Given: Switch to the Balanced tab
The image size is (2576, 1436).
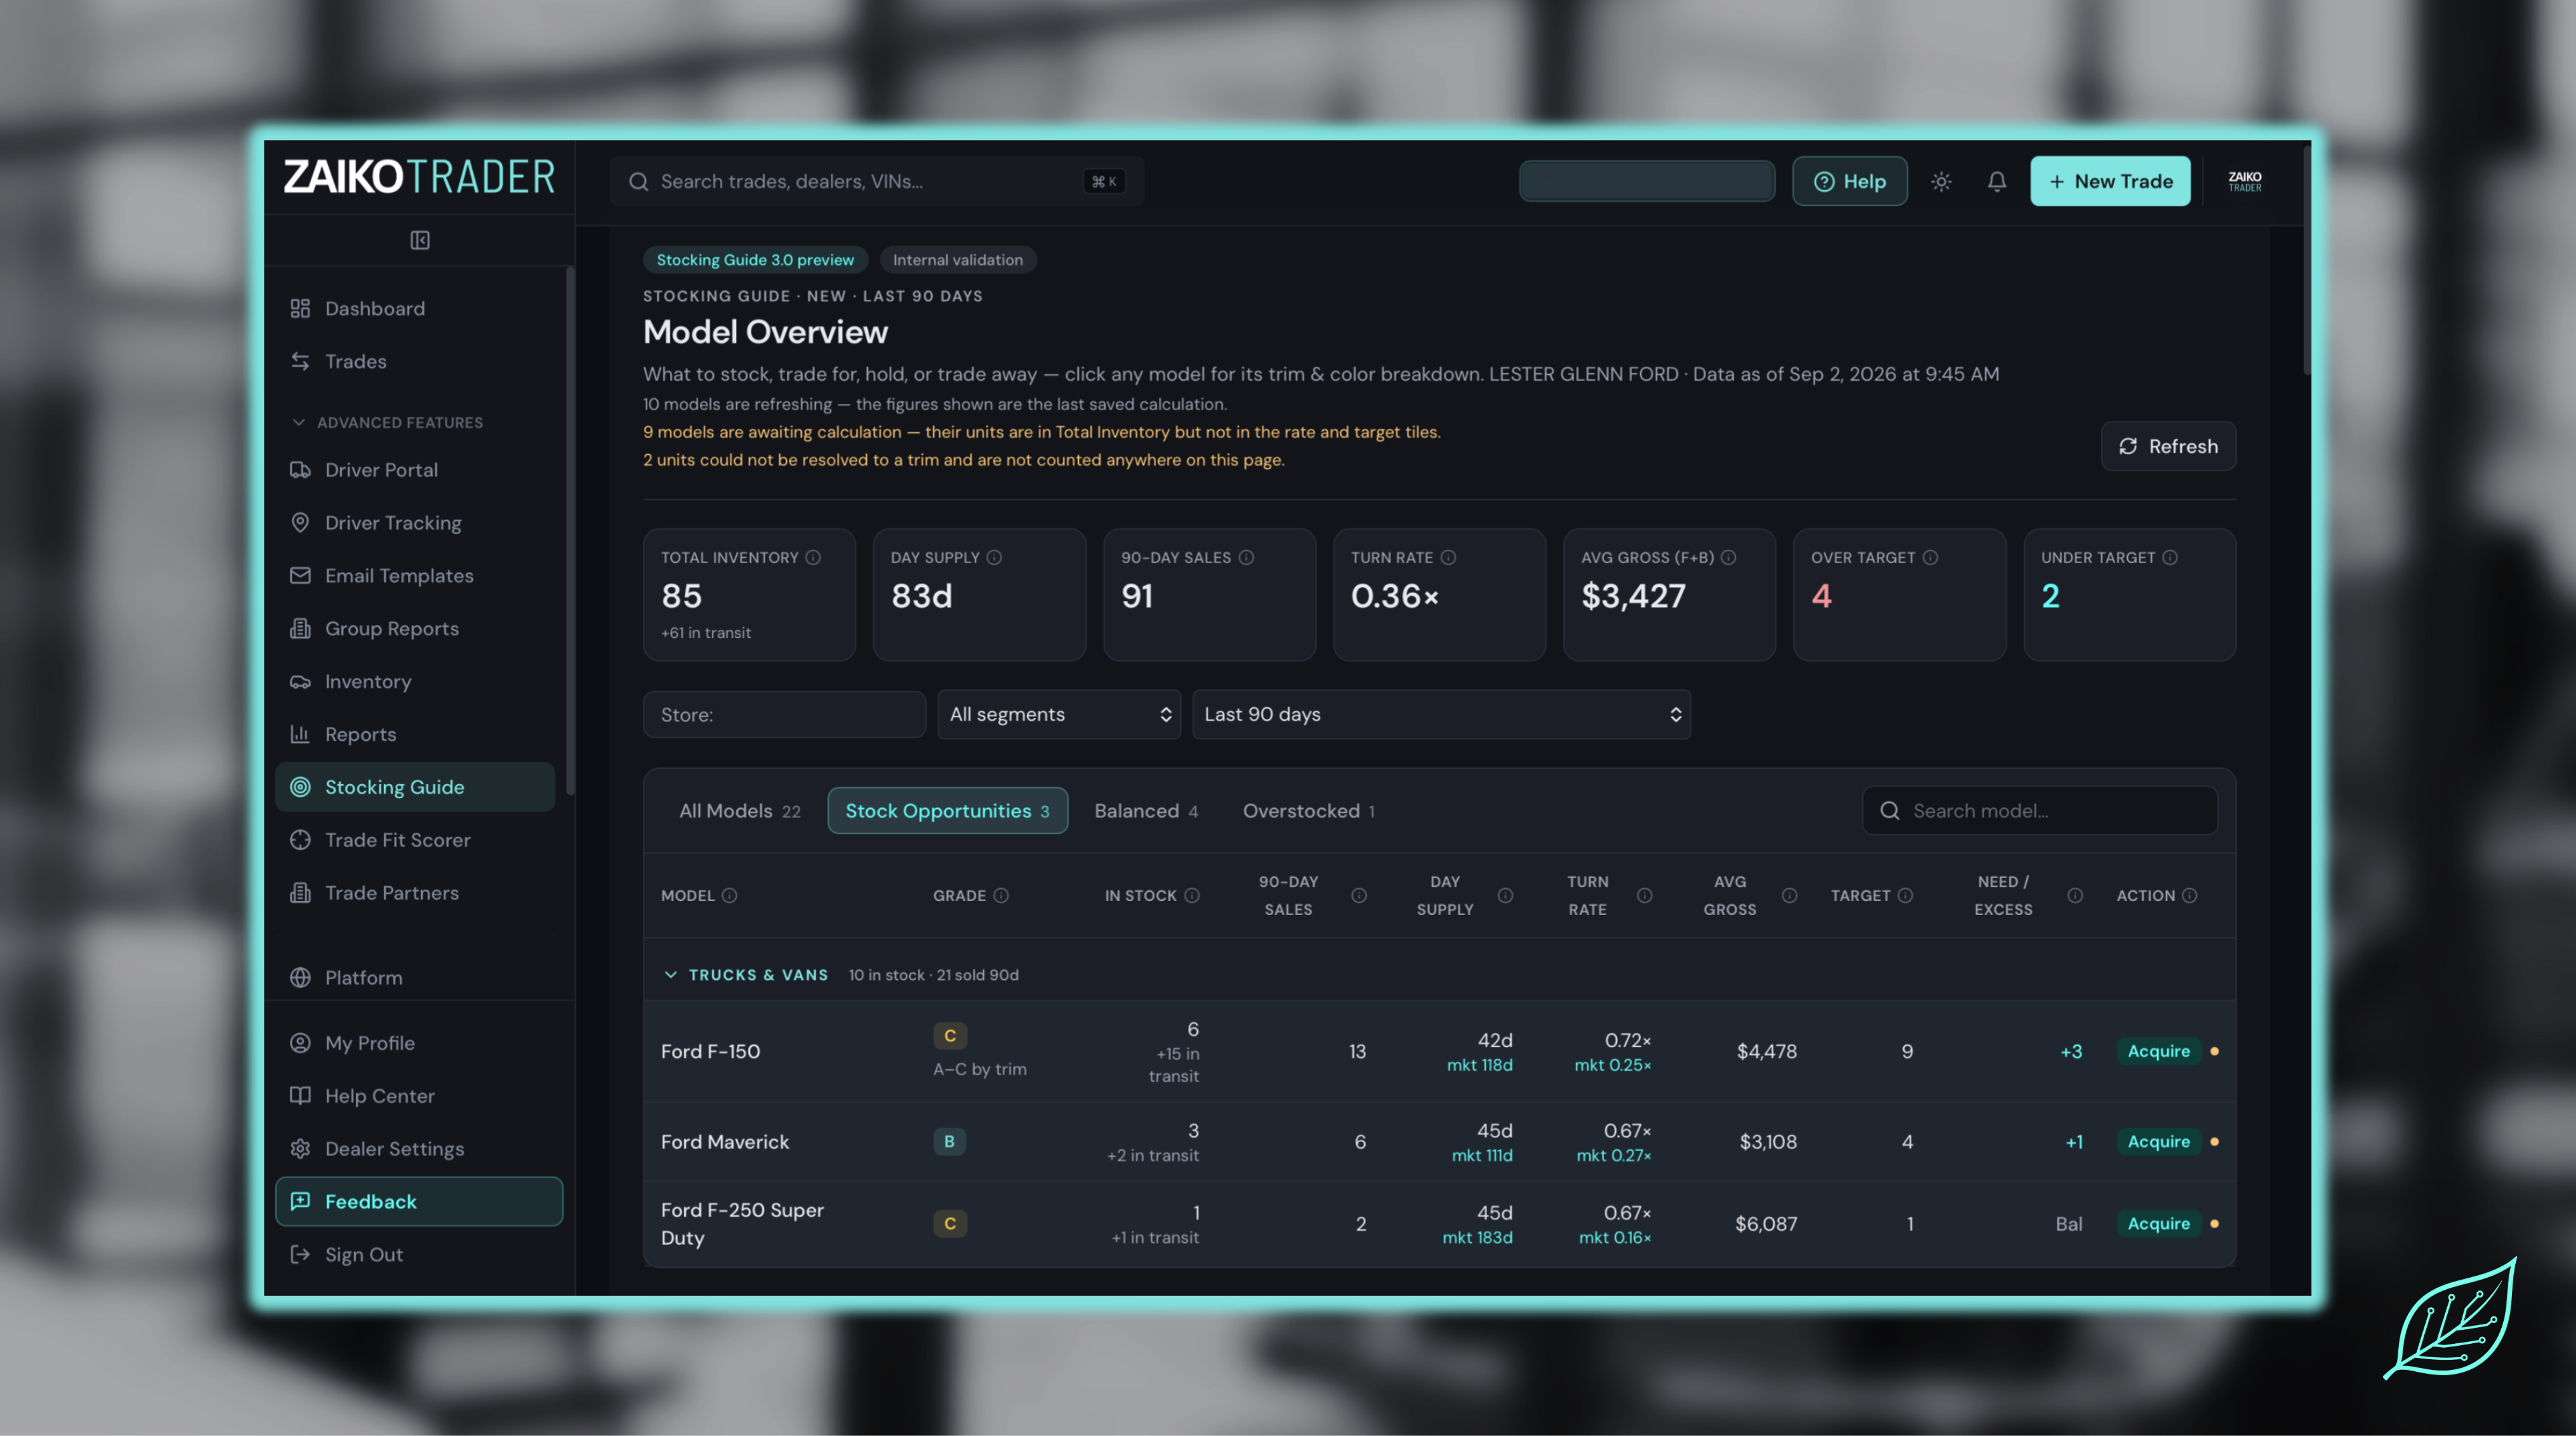Looking at the screenshot, I should point(1146,811).
